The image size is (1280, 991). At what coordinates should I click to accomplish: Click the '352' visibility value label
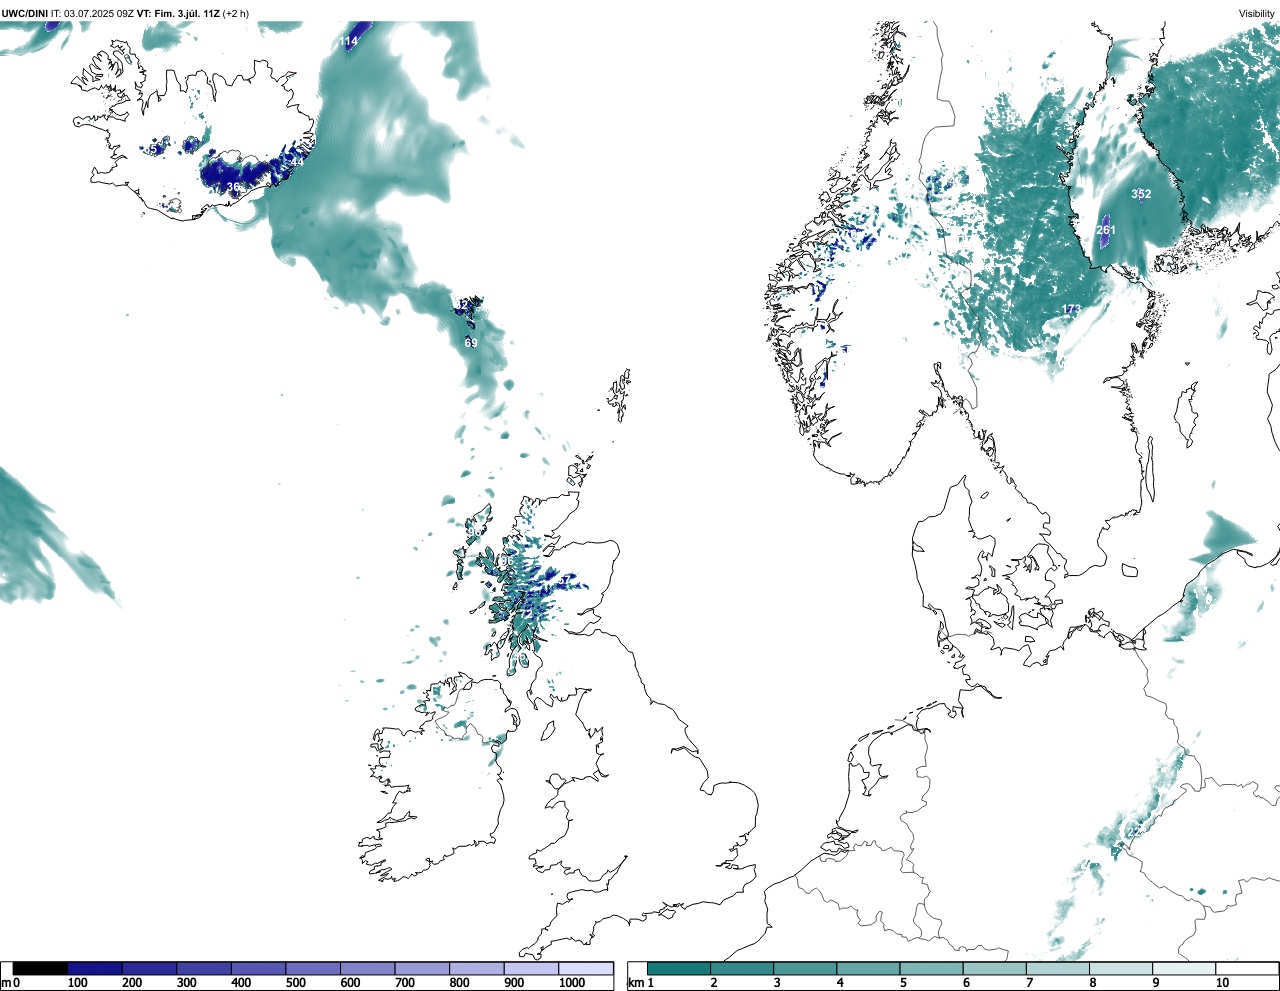[1141, 194]
